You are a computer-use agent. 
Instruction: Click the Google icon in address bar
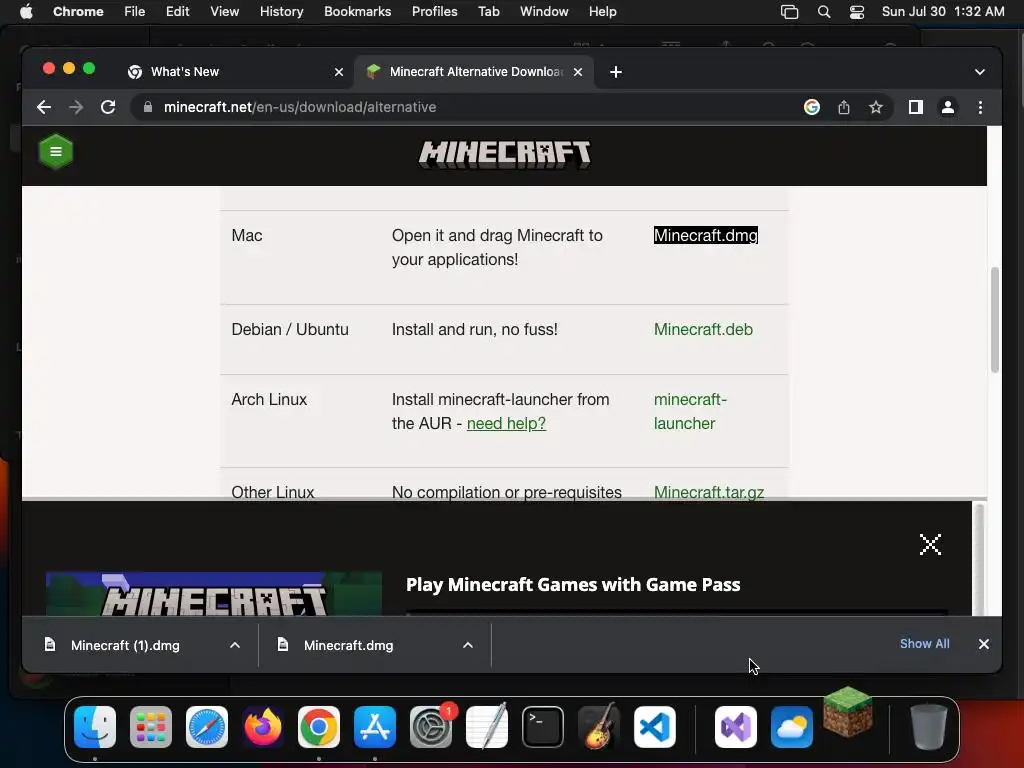click(812, 107)
